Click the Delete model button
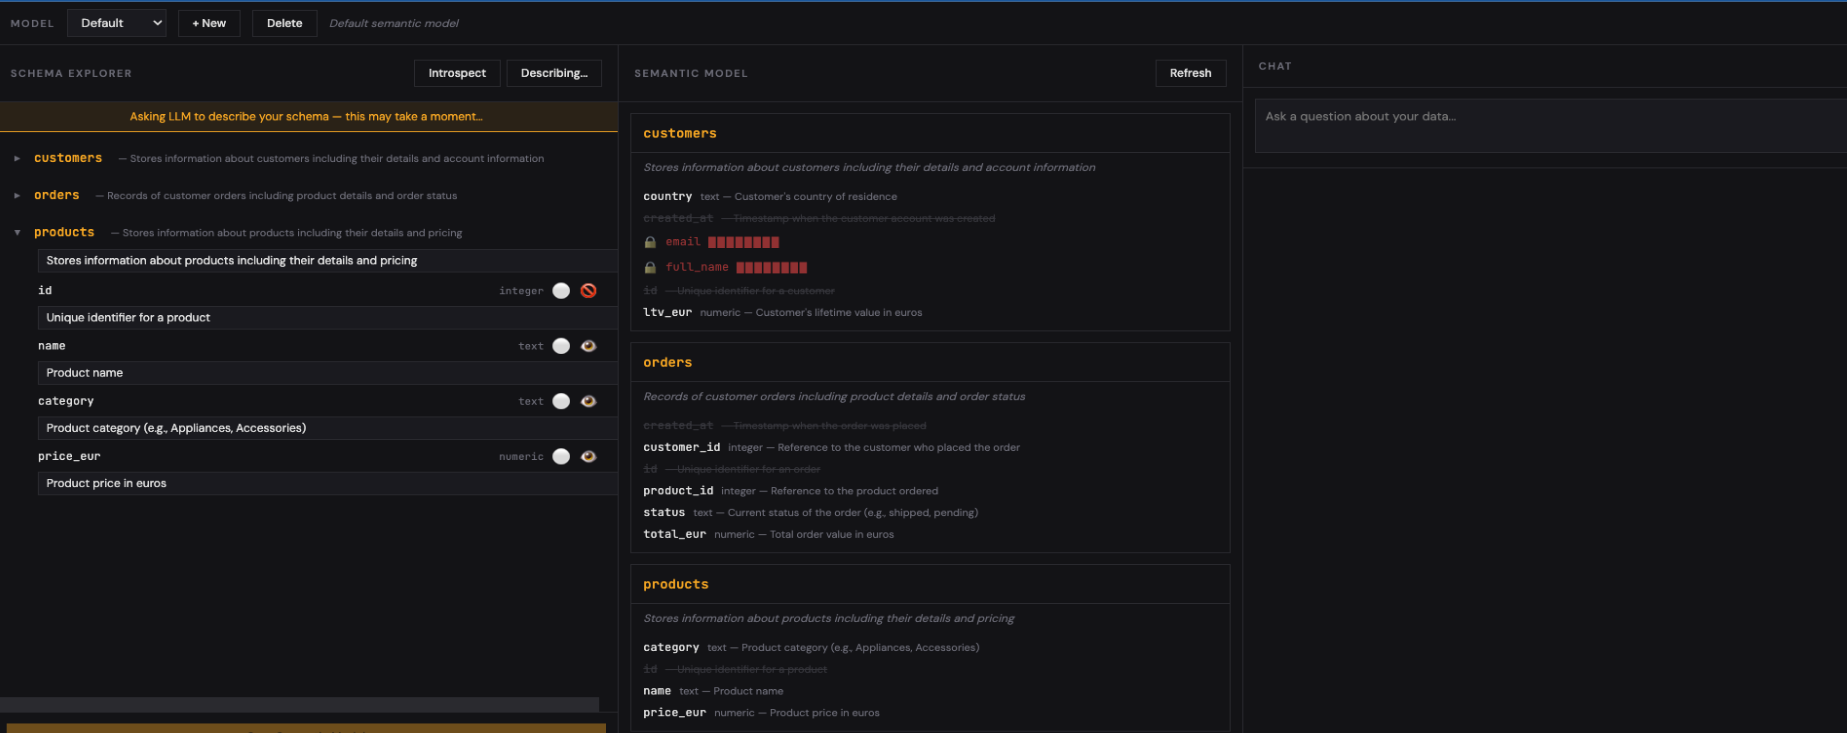The width and height of the screenshot is (1847, 733). point(284,23)
